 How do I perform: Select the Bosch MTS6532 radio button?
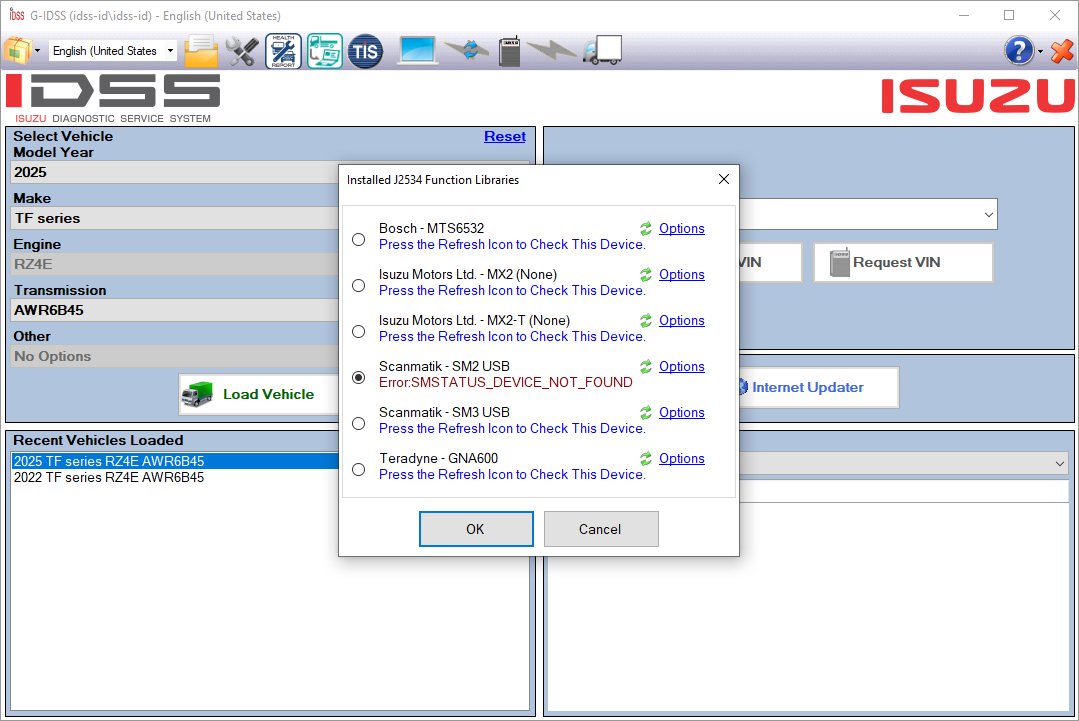coord(359,240)
